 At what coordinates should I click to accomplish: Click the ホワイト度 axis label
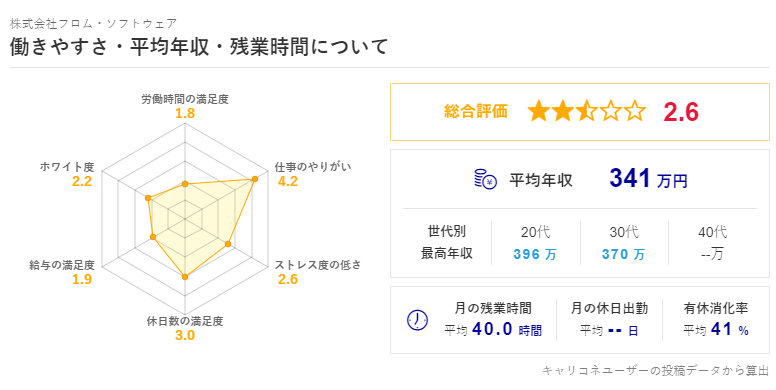pyautogui.click(x=67, y=167)
